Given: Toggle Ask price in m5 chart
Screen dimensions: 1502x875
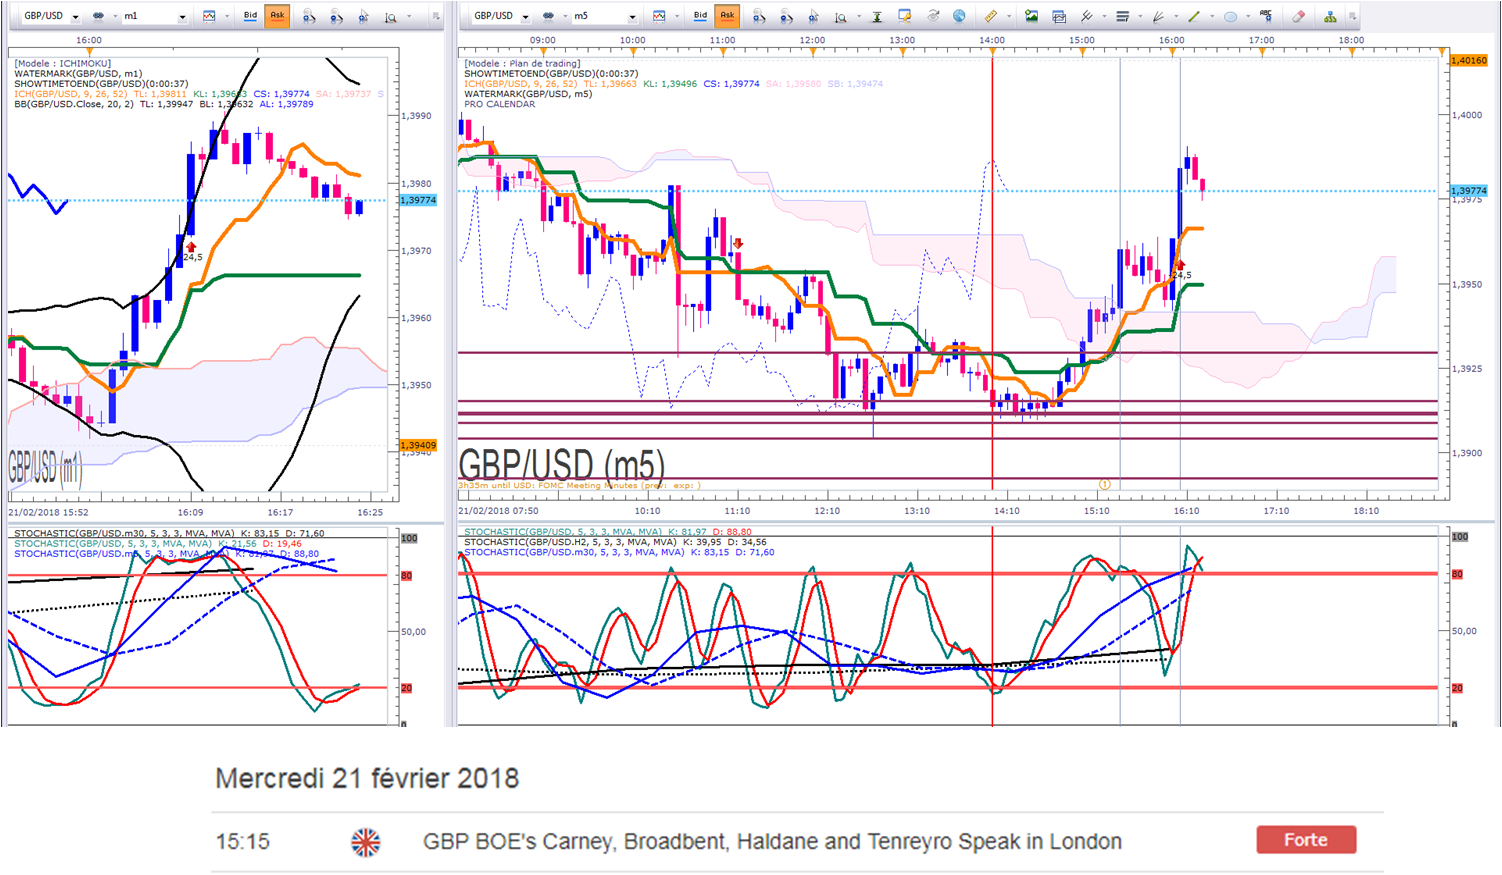Looking at the screenshot, I should 727,16.
